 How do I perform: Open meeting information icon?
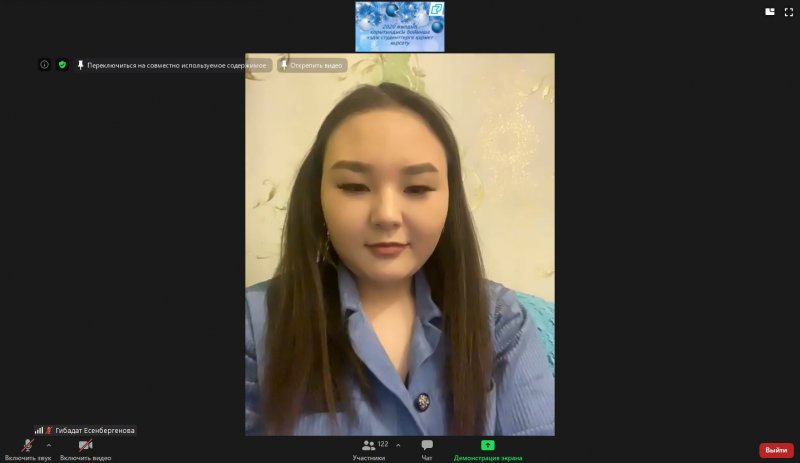tap(44, 65)
